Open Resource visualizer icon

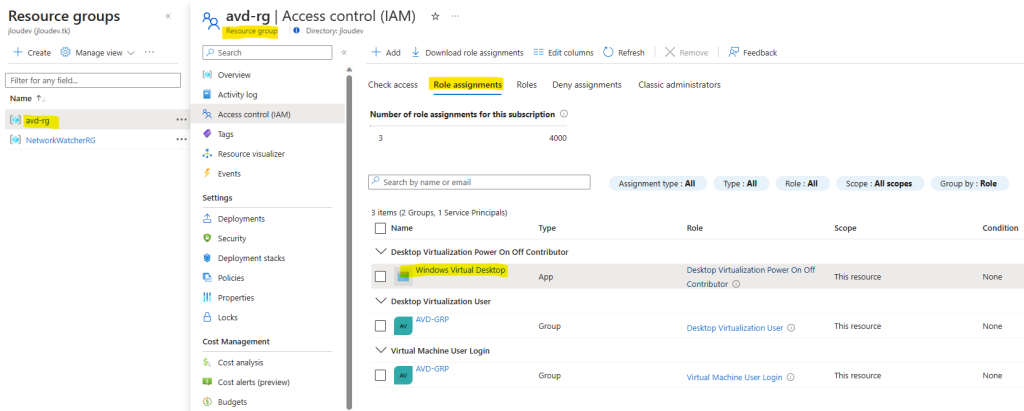(207, 154)
